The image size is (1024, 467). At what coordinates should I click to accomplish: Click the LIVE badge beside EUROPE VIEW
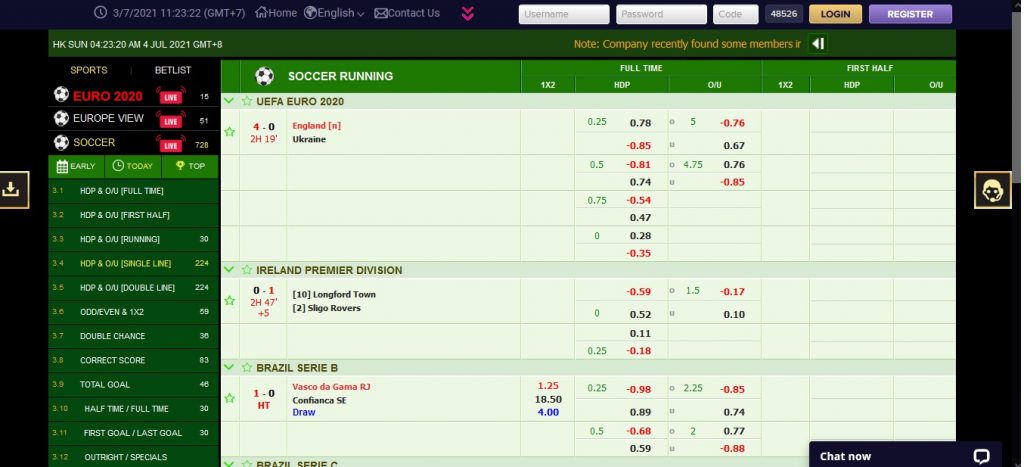[x=170, y=121]
